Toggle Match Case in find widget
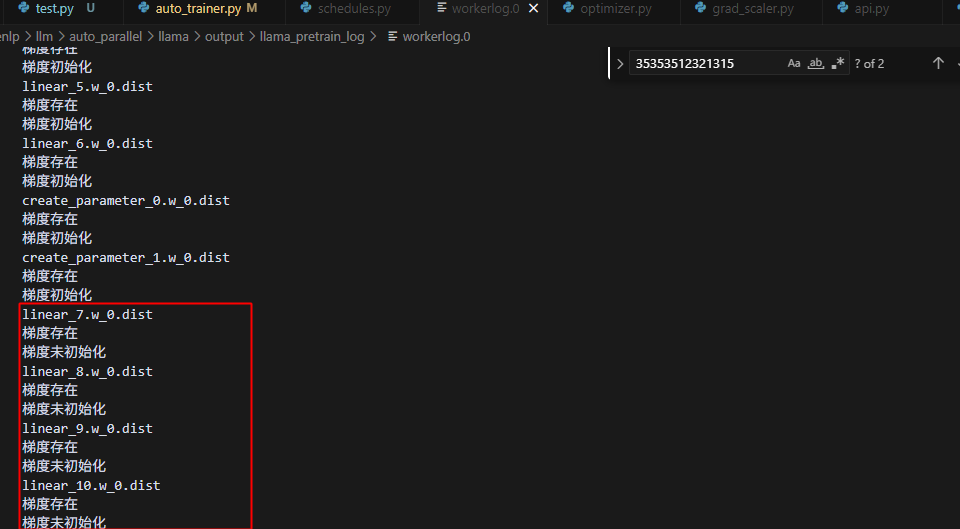960x529 pixels. tap(794, 63)
